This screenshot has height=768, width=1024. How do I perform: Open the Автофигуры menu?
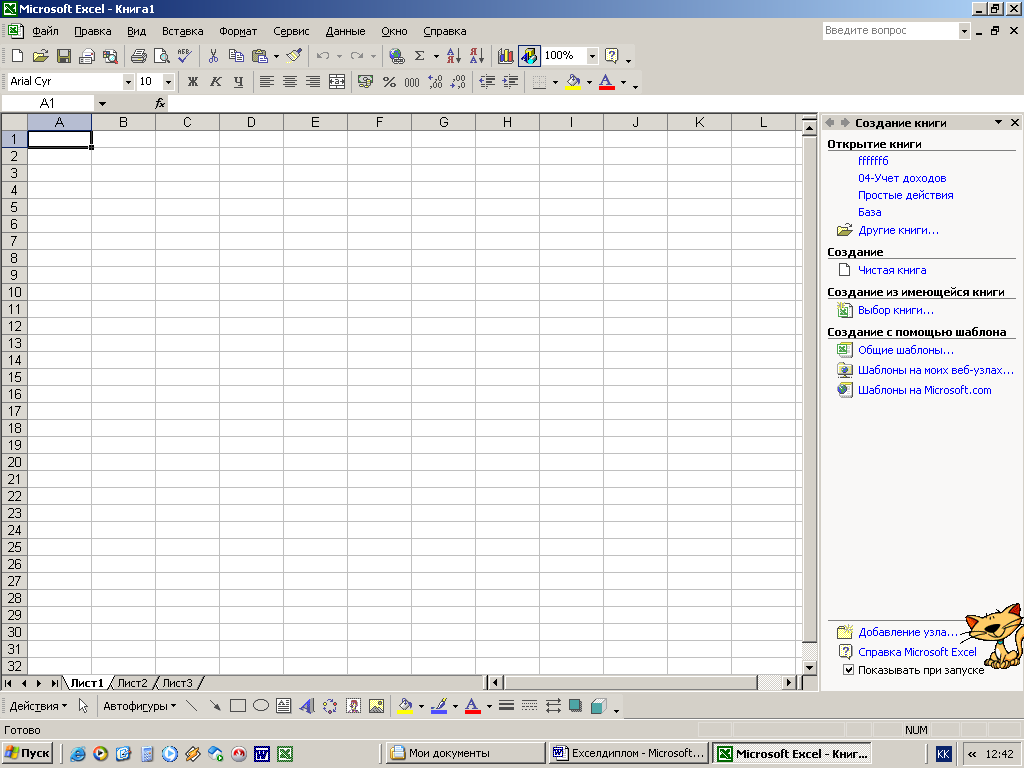pos(139,706)
